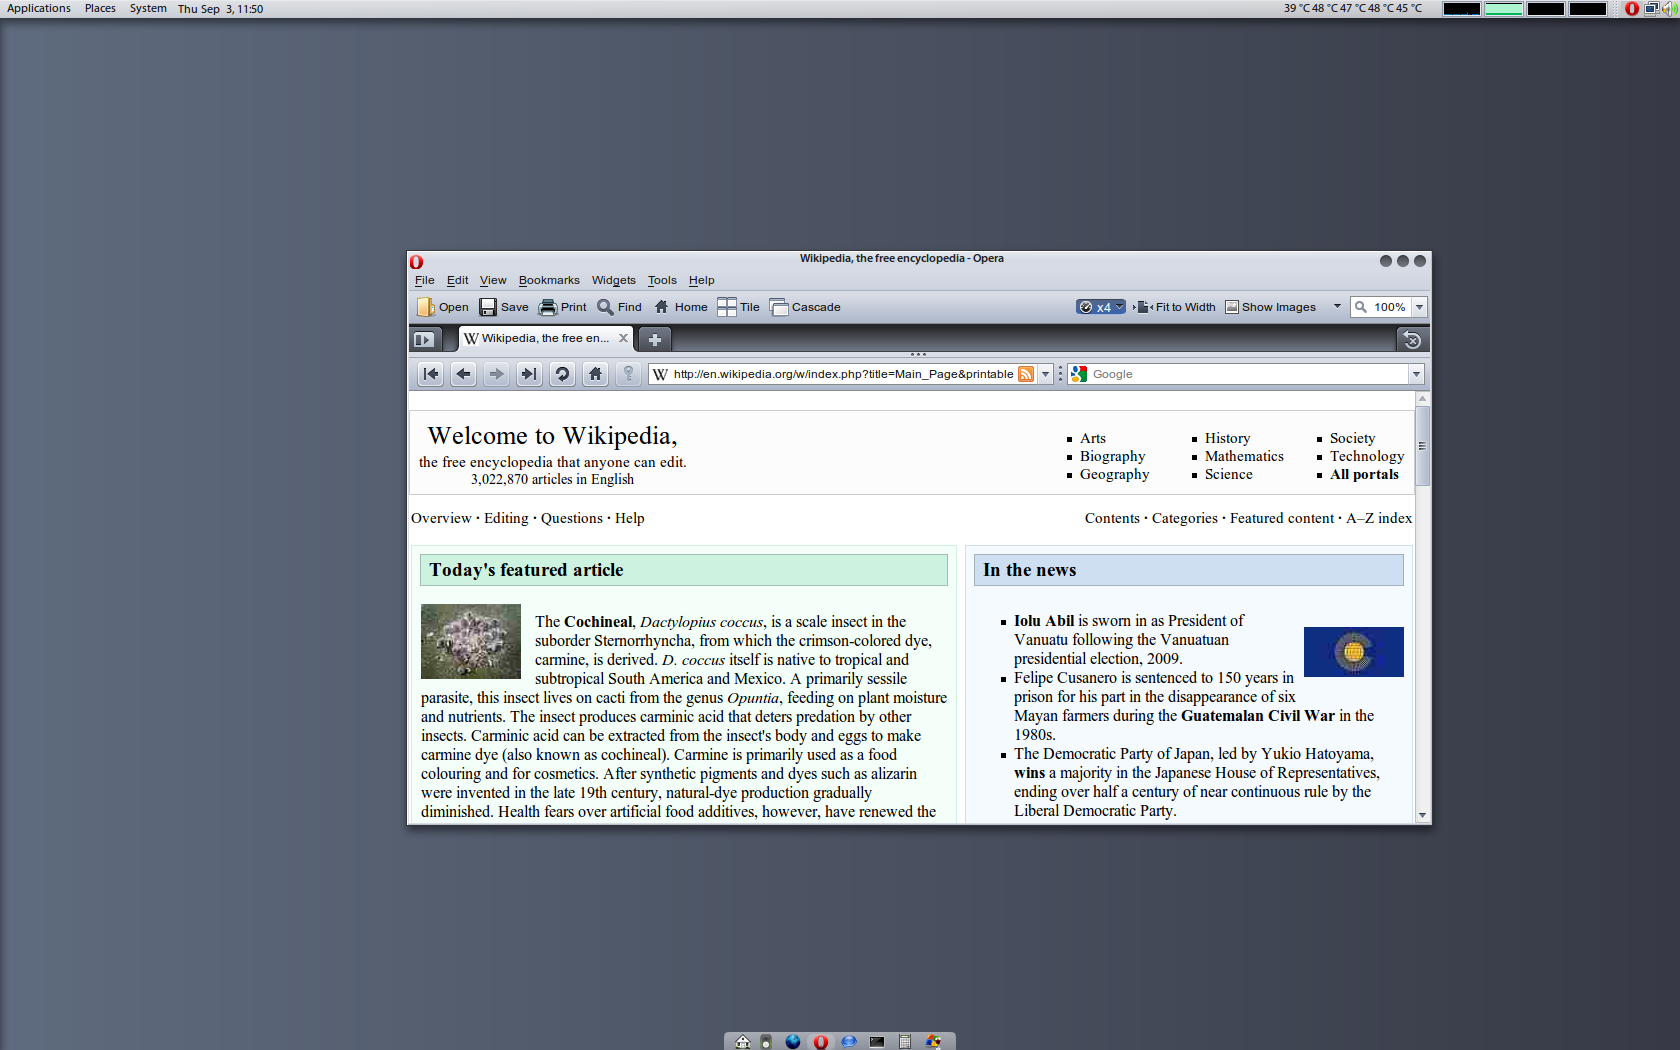Expand the address bar history dropdown
This screenshot has width=1680, height=1050.
pos(1045,374)
